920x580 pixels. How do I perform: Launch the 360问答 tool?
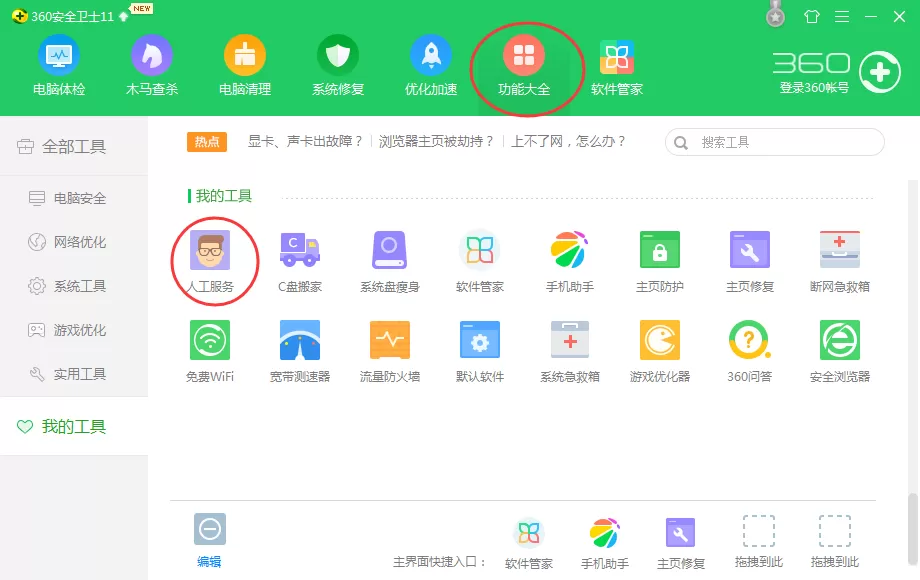coord(750,351)
